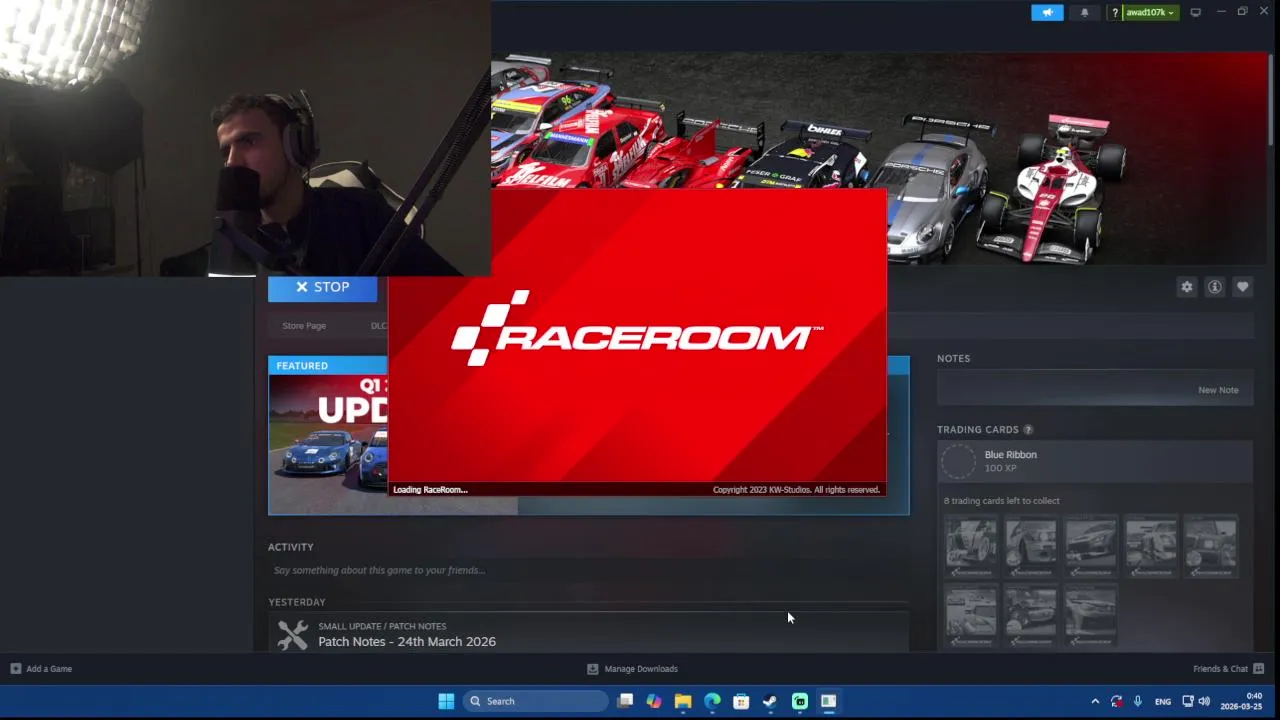Screen dimensions: 1280x720
Task: Click the copyright 2023 KW-Studios text
Action: tap(796, 490)
